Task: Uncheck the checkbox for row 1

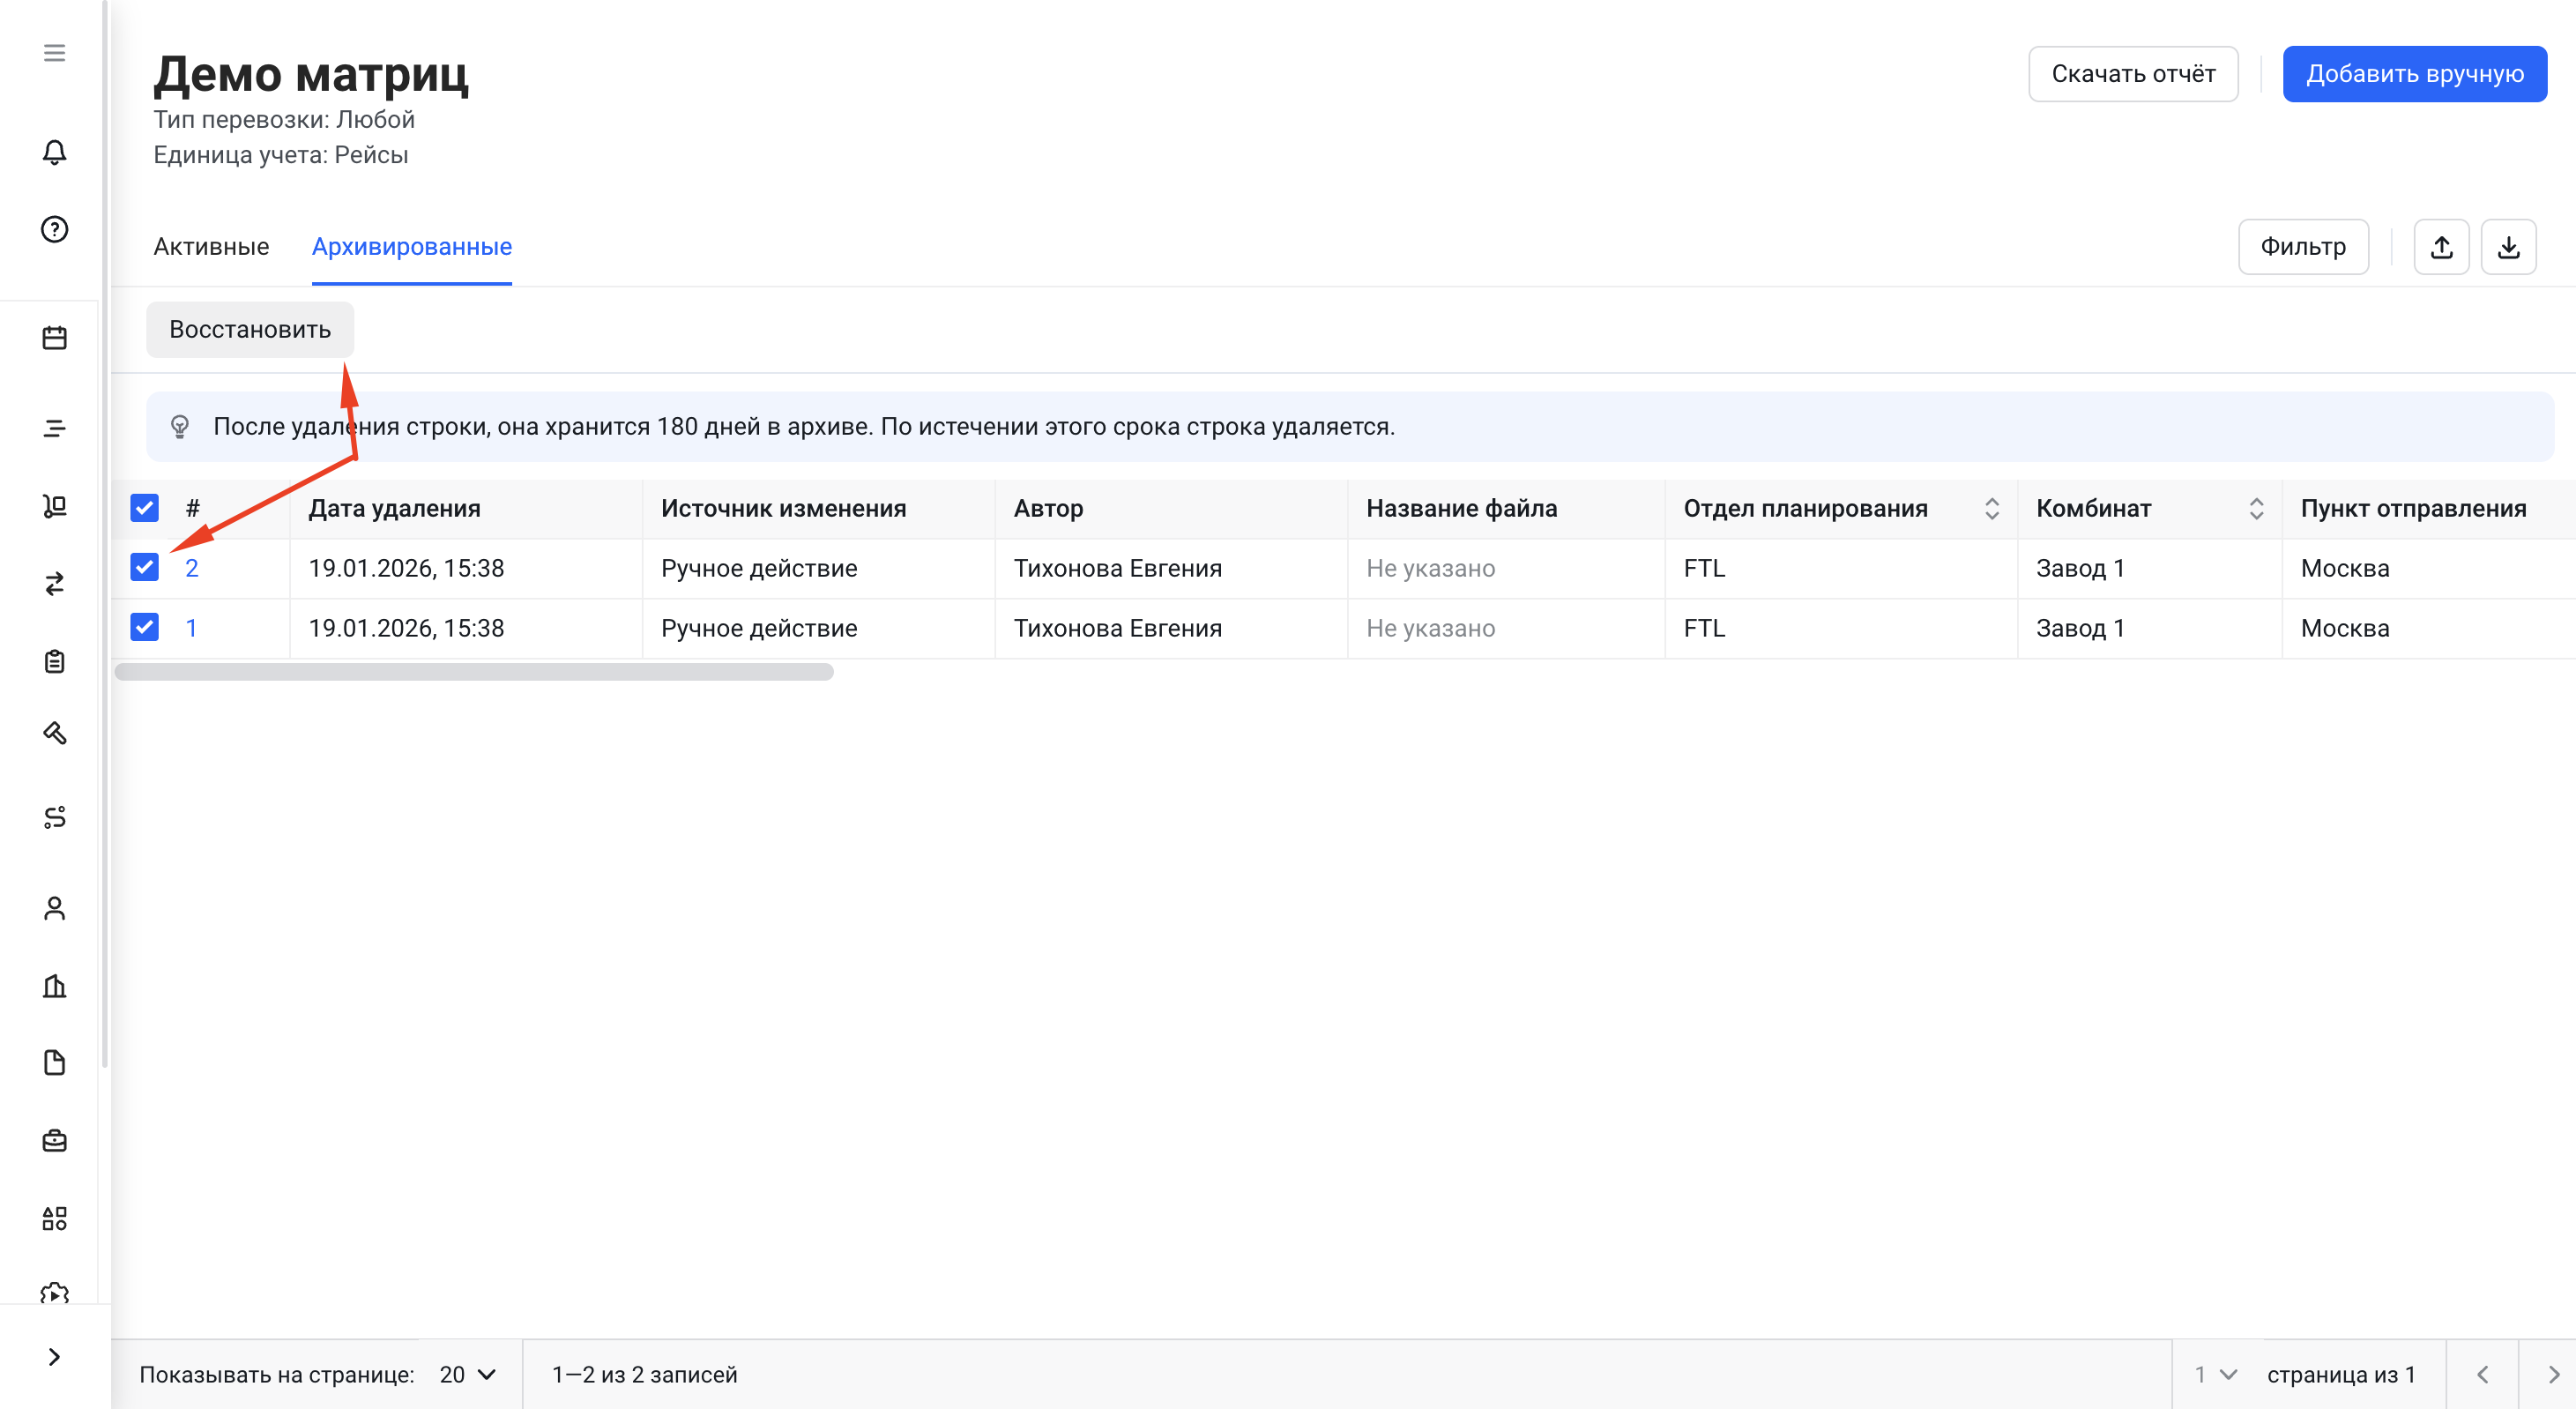Action: 144,628
